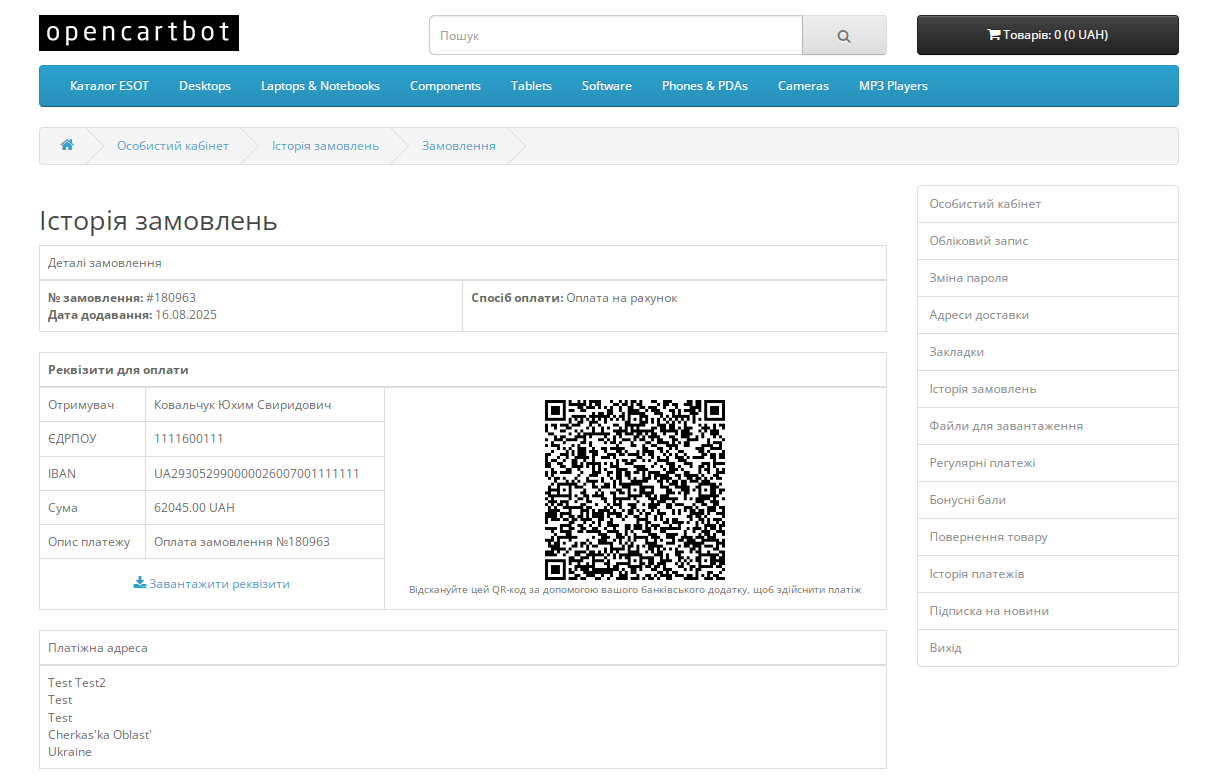This screenshot has width=1211, height=783.
Task: Click recipient name Ковальчук Юхим Свиридович
Action: pyautogui.click(x=243, y=405)
